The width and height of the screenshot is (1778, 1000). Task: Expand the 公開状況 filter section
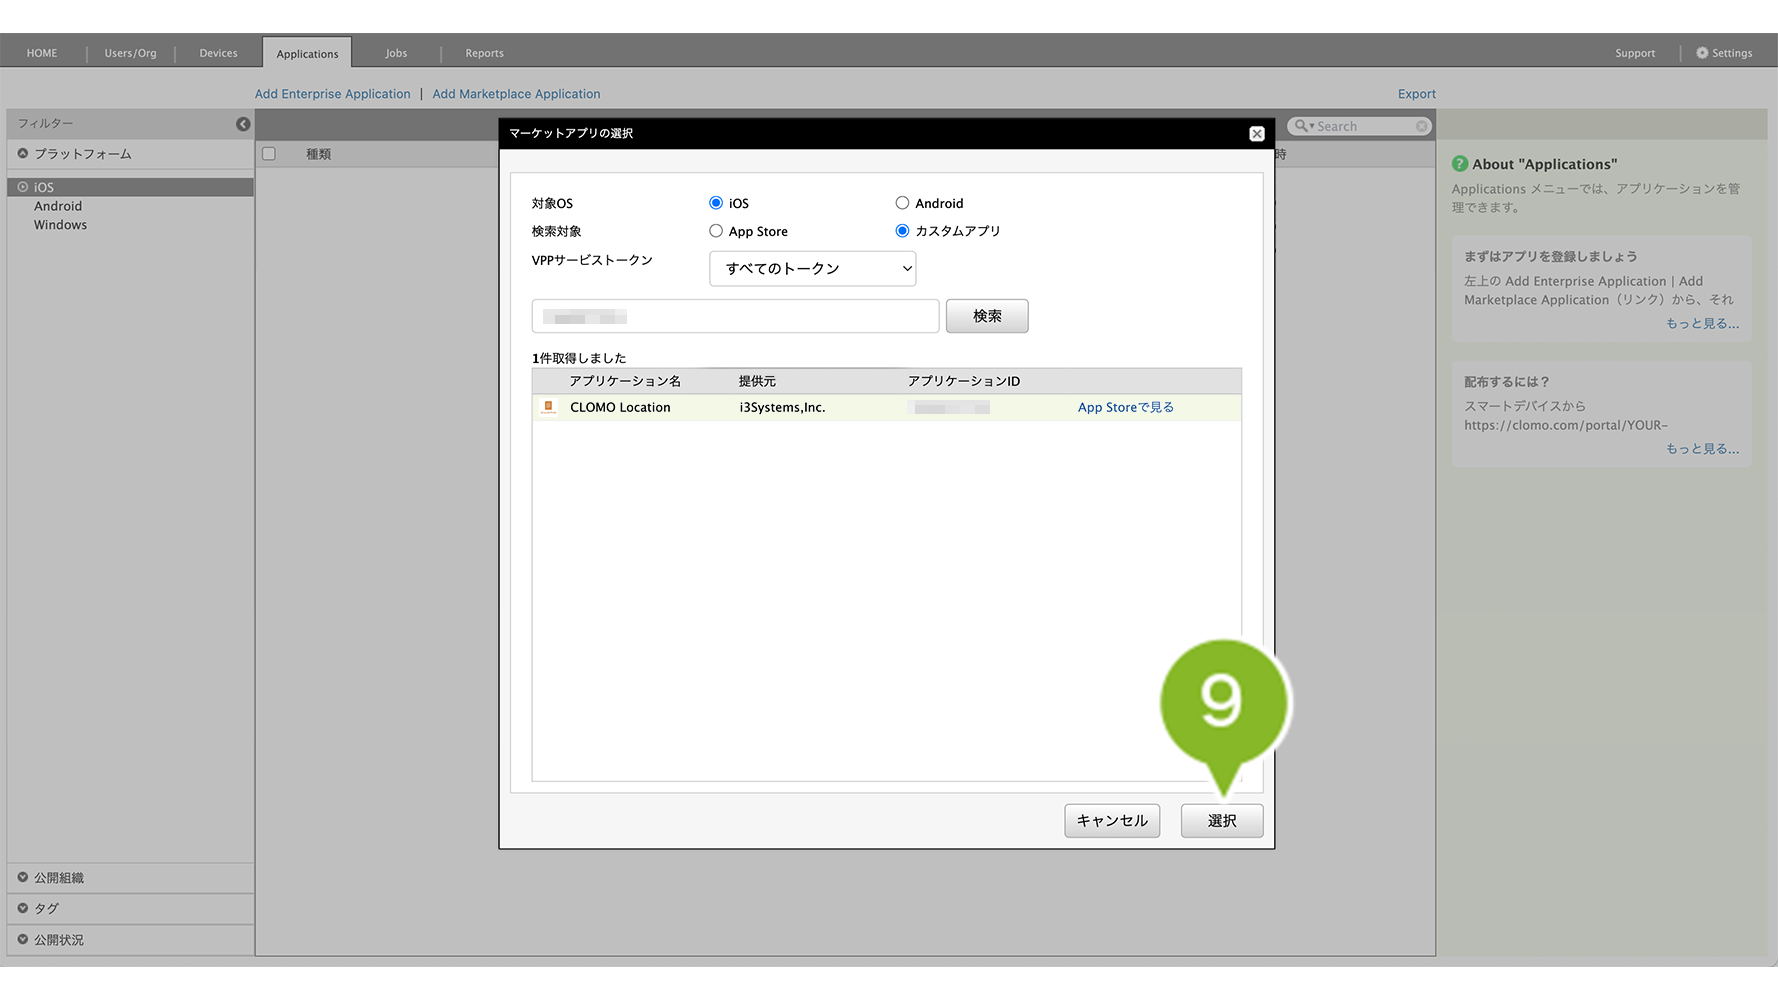[23, 940]
